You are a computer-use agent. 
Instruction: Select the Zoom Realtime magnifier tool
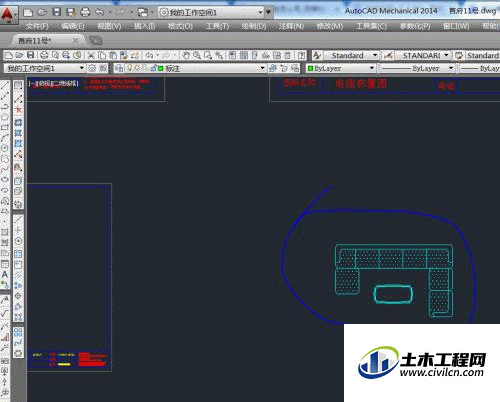tap(197, 55)
